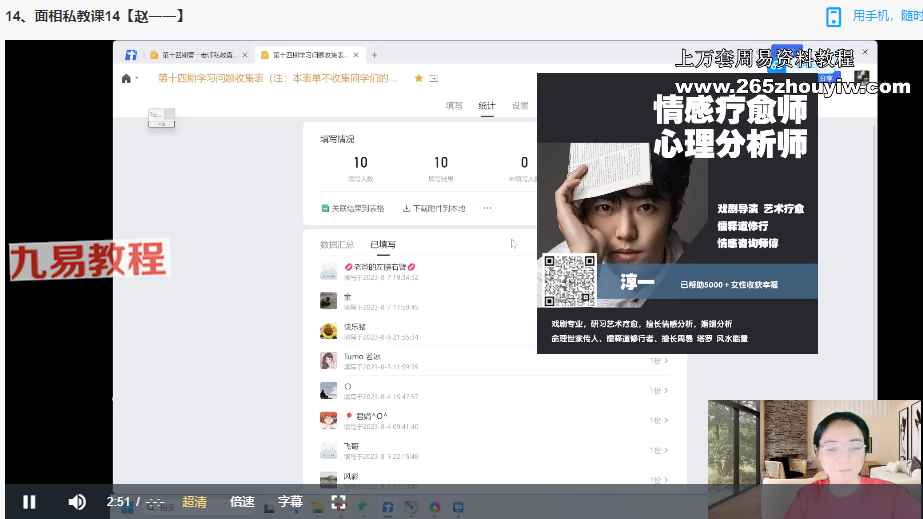Mute the video volume
This screenshot has height=519, width=923.
point(76,502)
